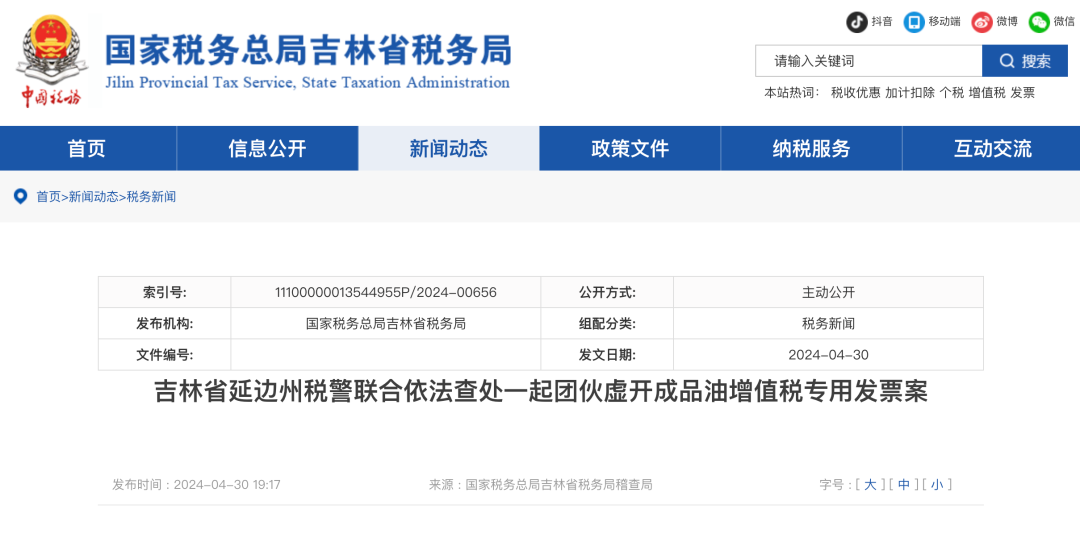Click the English title Jilin Provincial Tax Service
The image size is (1080, 534).
307,83
